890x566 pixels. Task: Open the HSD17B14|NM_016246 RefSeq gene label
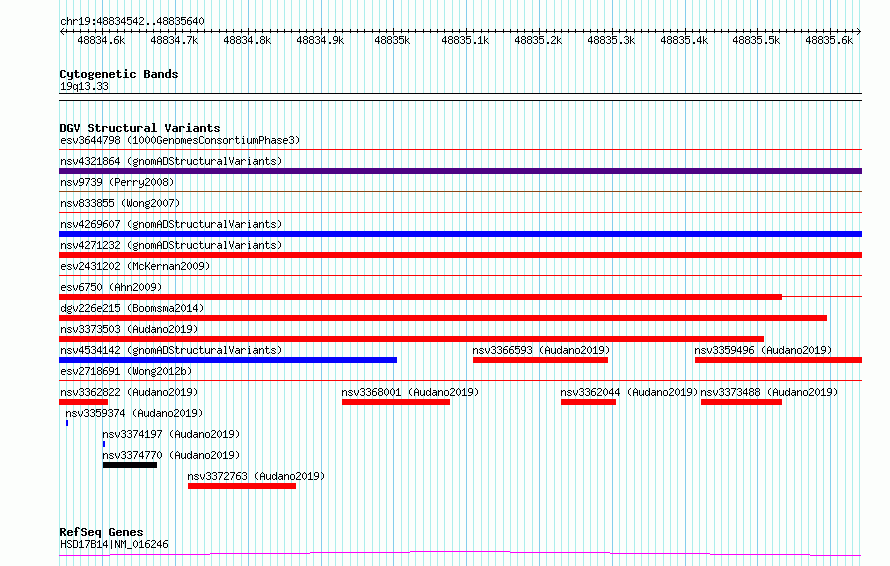tap(114, 544)
